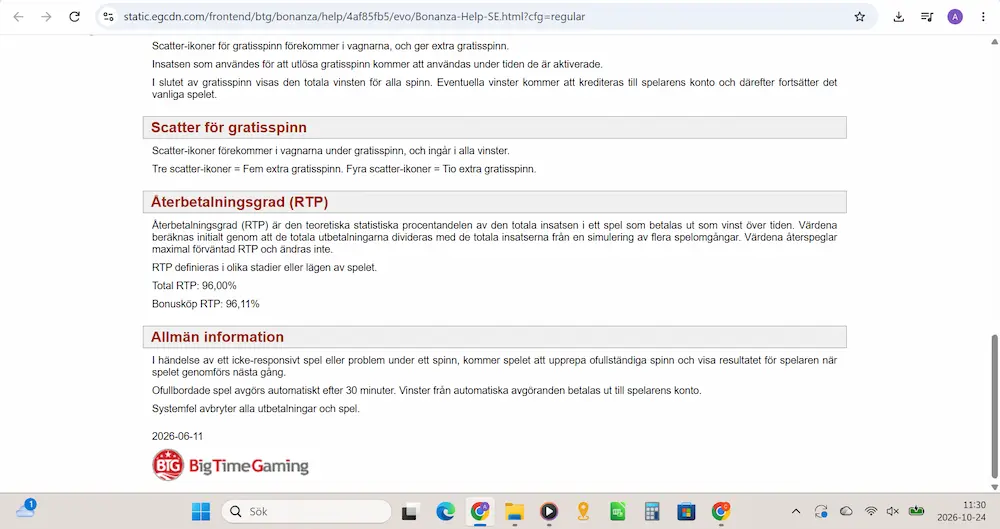The image size is (1000, 529).
Task: Open the second Chrome taskbar icon
Action: click(721, 511)
